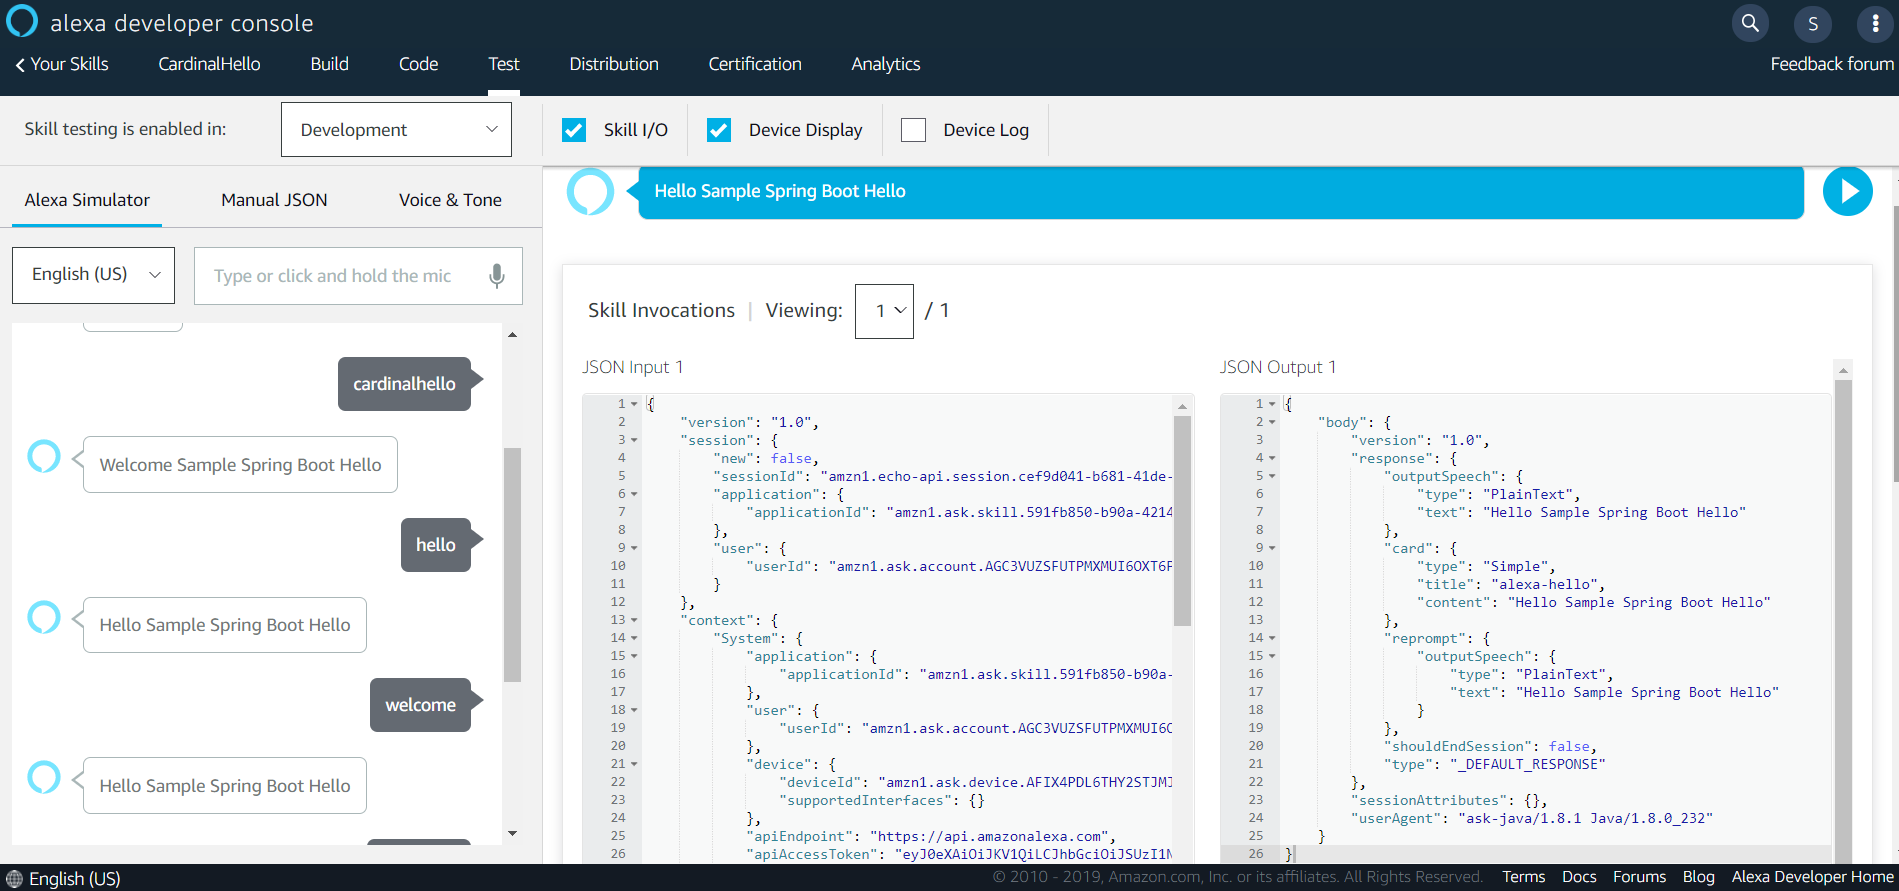Open the Certification tab
This screenshot has height=891, width=1899.
(x=755, y=64)
